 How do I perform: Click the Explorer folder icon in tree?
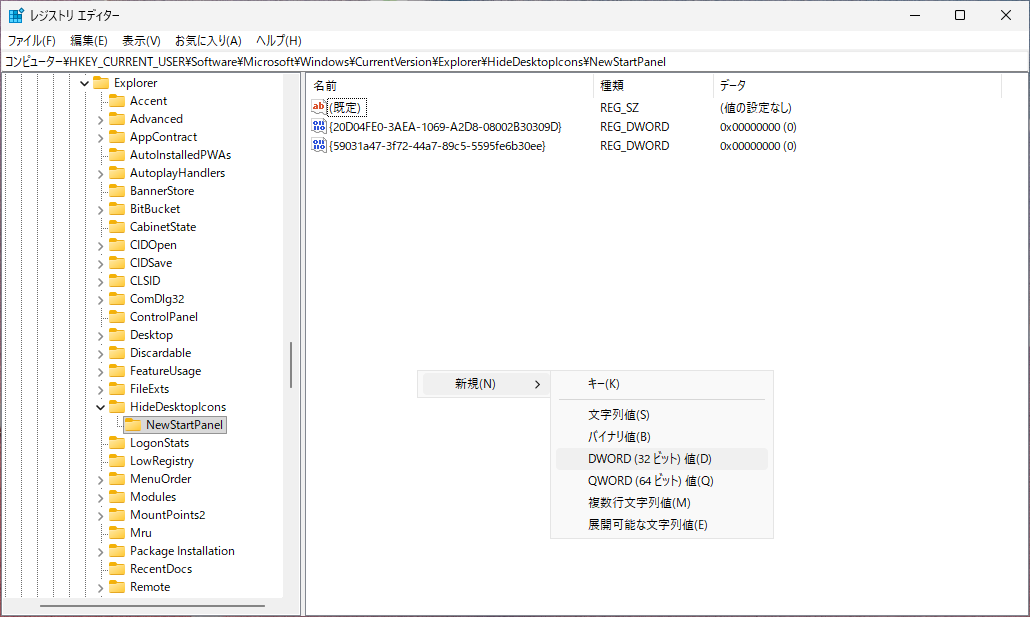tap(100, 83)
